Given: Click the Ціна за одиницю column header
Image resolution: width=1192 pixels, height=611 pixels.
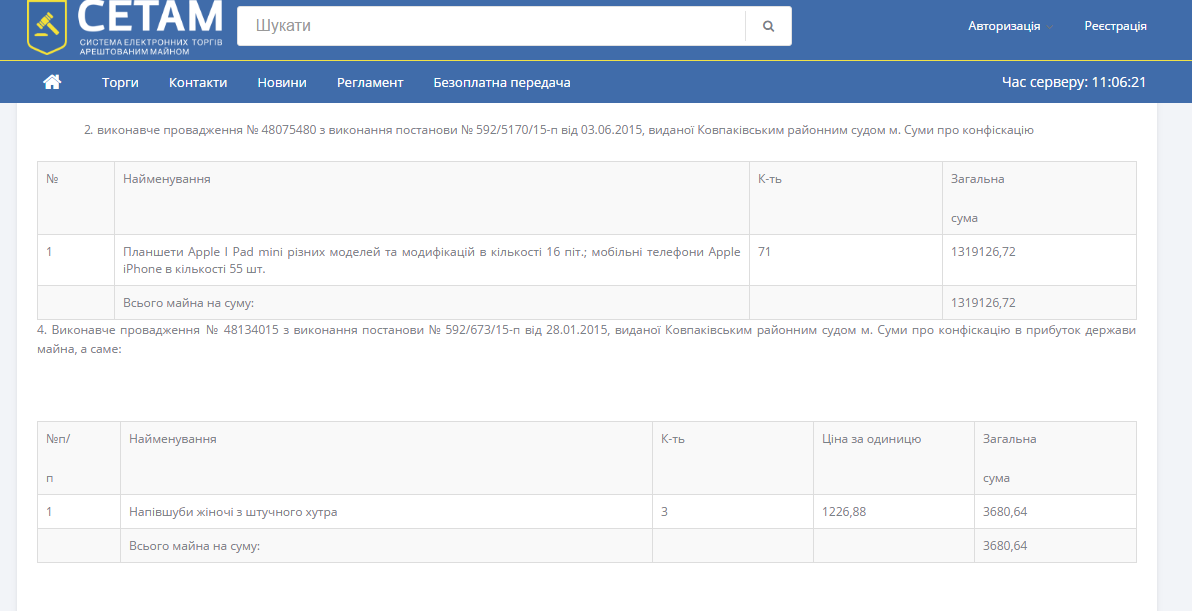Looking at the screenshot, I should coord(871,439).
